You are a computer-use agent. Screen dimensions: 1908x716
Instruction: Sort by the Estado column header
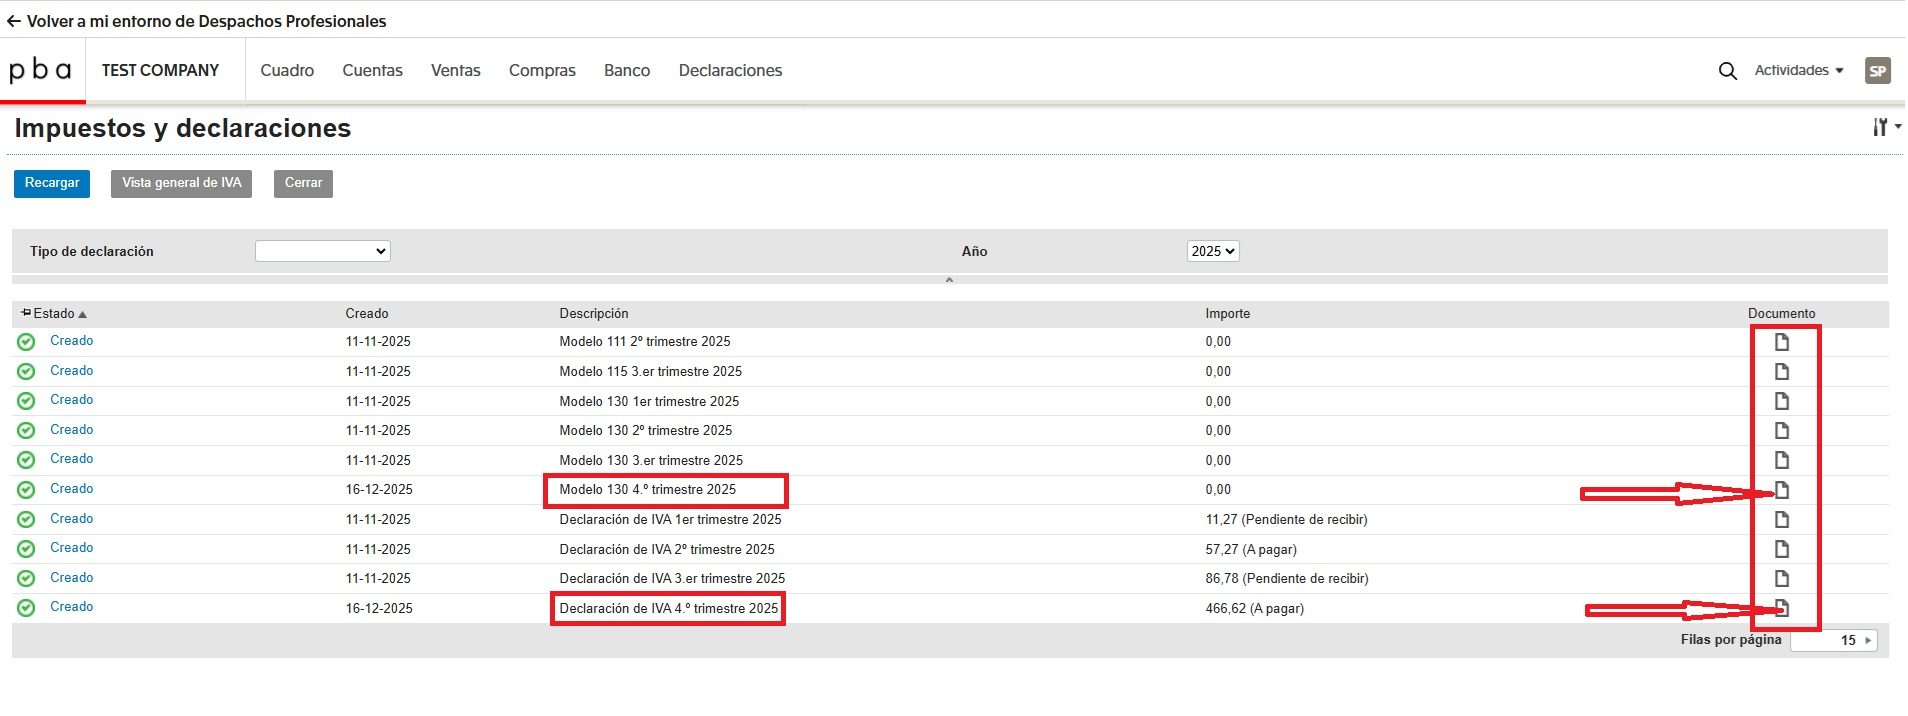(x=55, y=313)
